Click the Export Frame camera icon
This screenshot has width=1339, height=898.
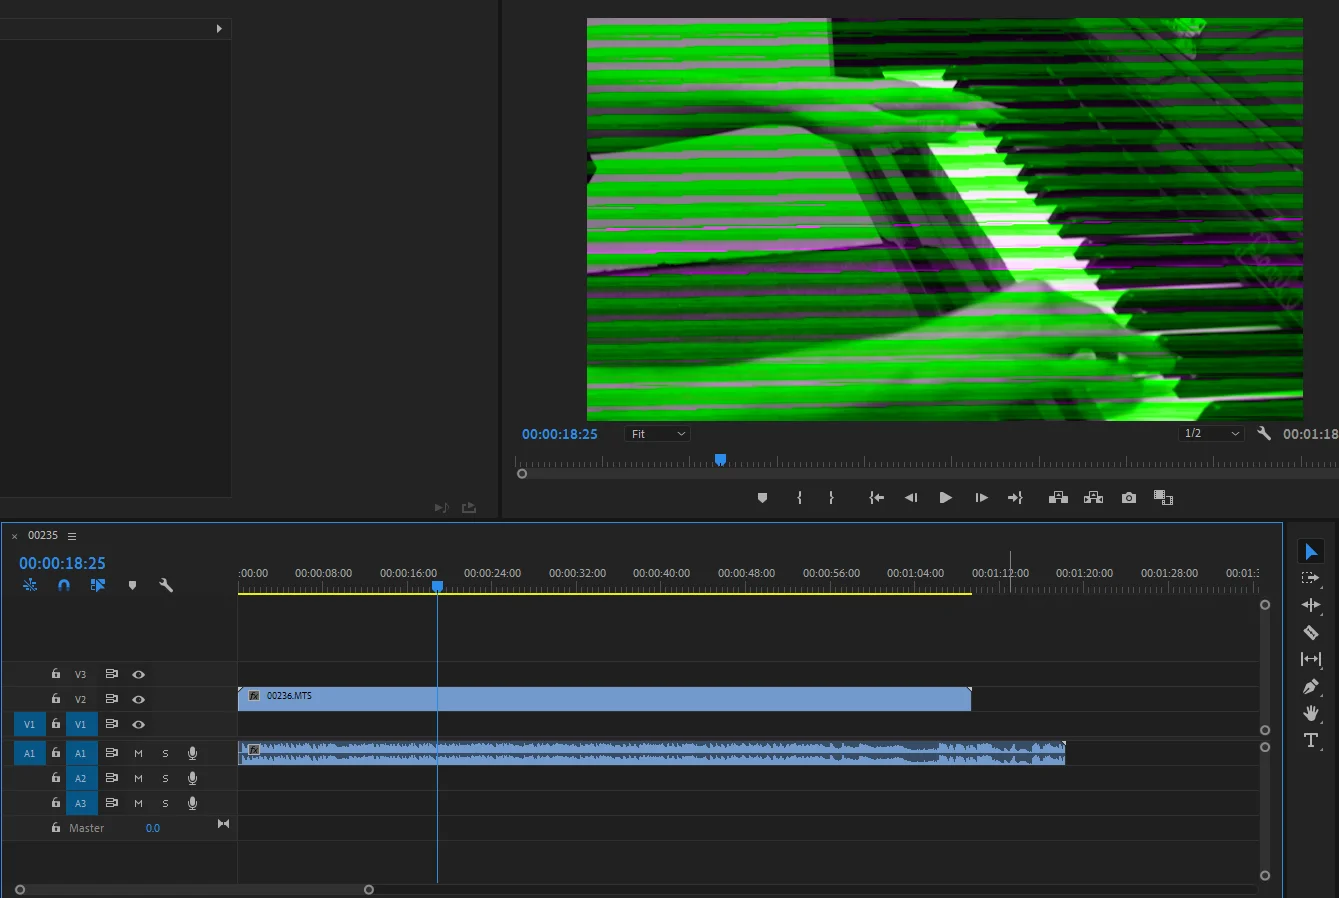point(1129,498)
